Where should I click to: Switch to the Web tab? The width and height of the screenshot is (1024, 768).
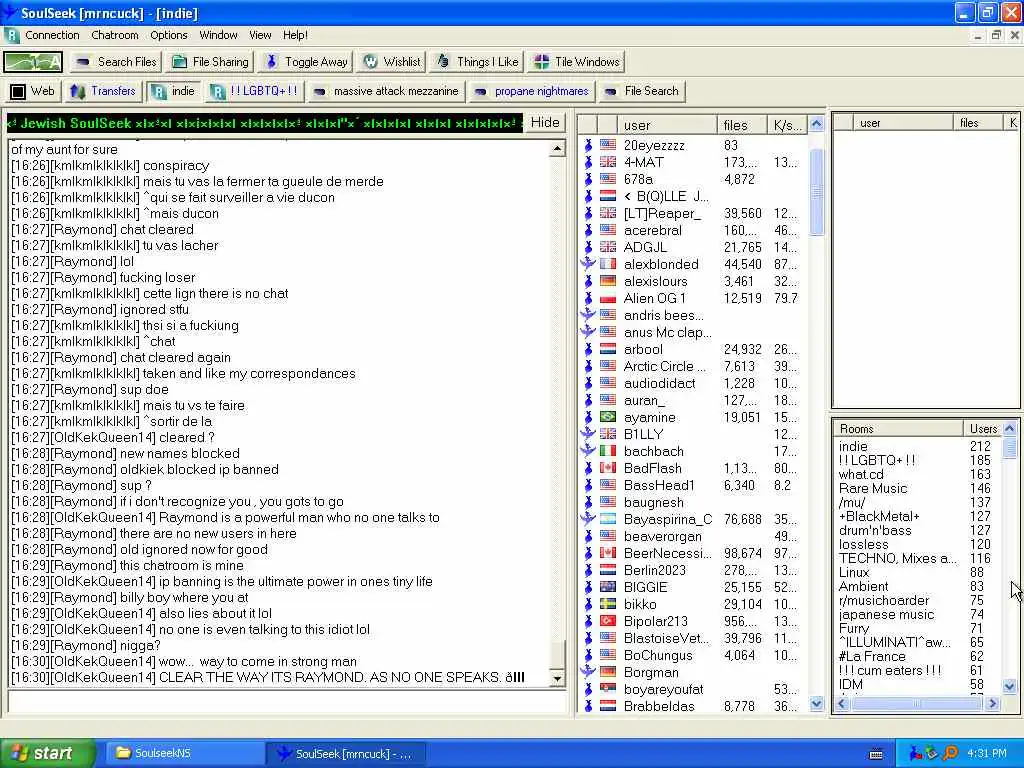(x=33, y=91)
